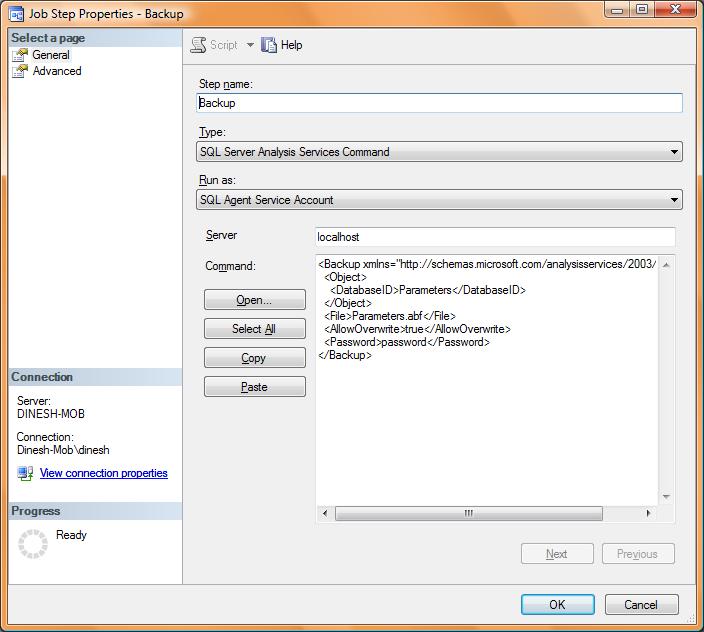This screenshot has height=632, width=704.
Task: Click the Previous button
Action: 638,554
